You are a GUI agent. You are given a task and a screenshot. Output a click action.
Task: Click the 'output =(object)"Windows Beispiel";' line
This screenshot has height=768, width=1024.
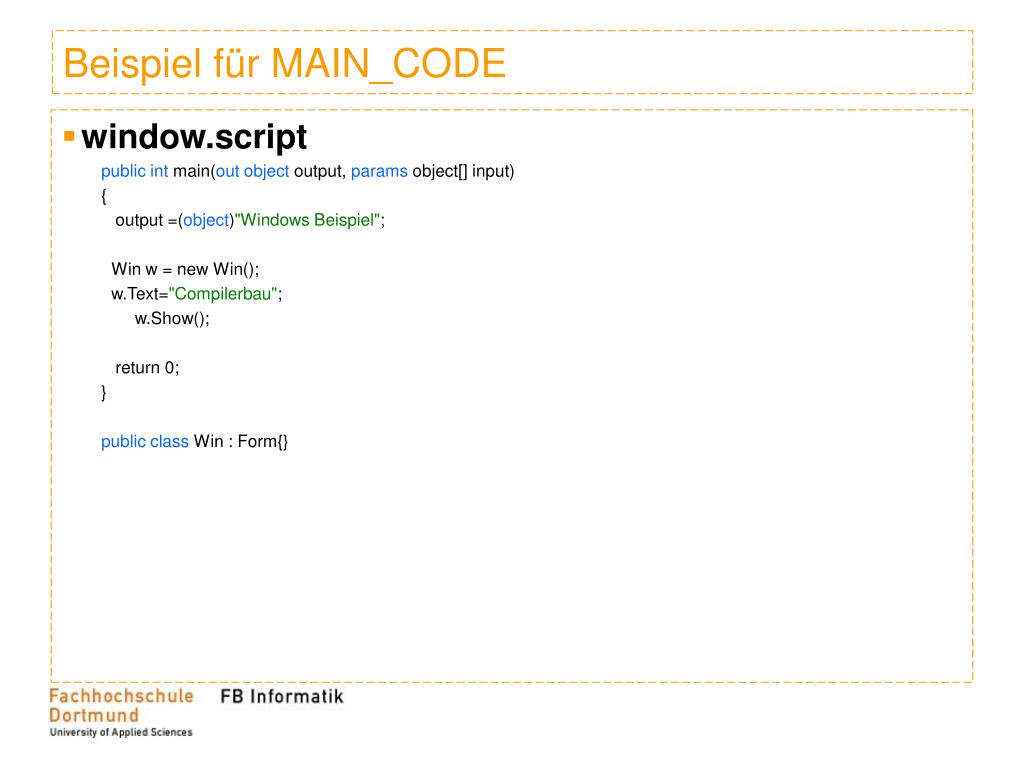point(250,220)
